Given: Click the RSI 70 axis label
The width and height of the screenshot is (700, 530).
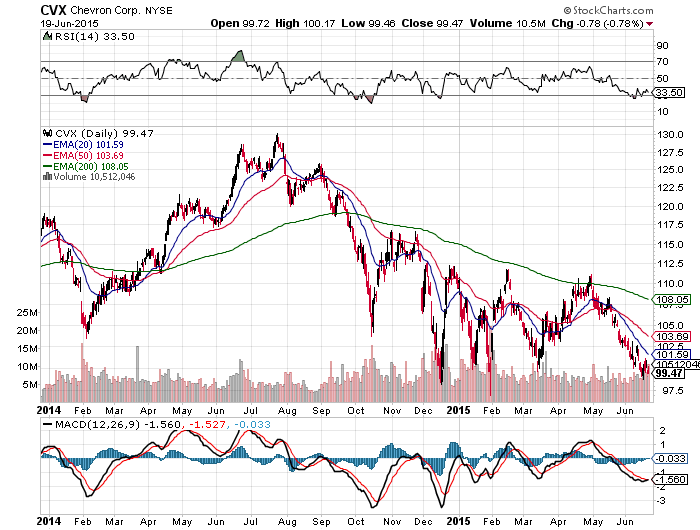Looking at the screenshot, I should click(x=662, y=62).
